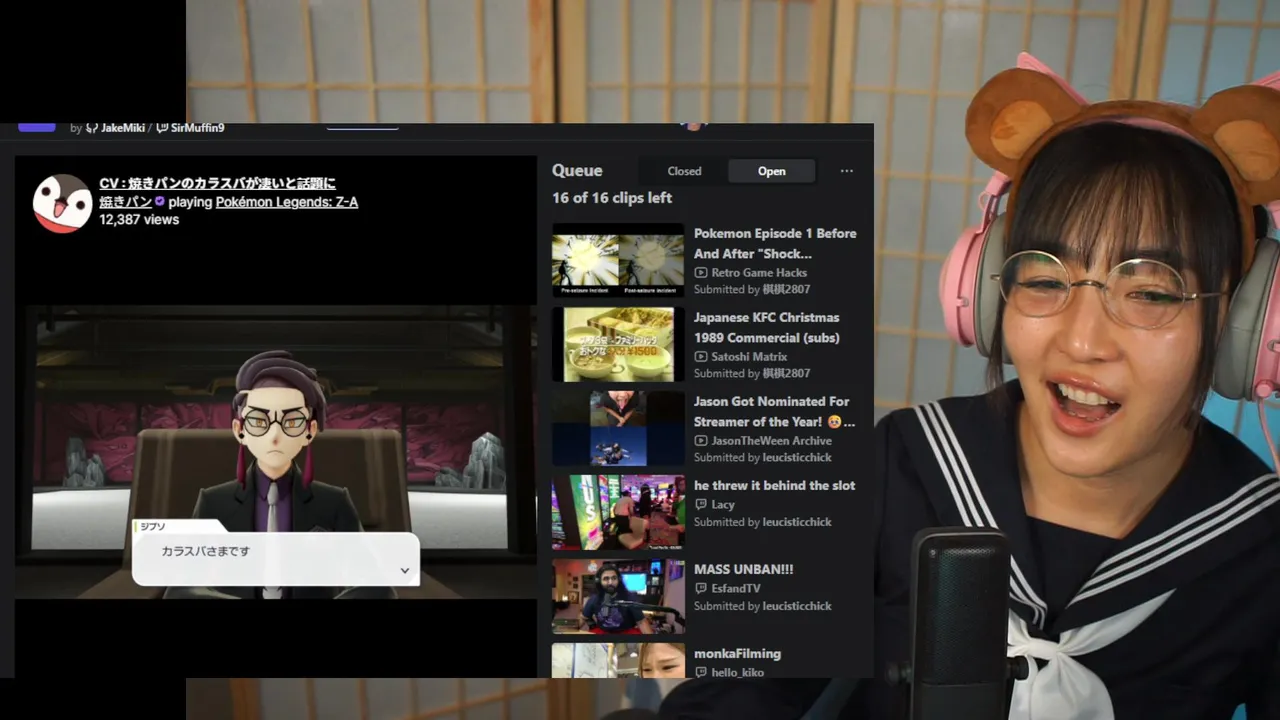The width and height of the screenshot is (1280, 720).
Task: Open the CV clip title link
Action: point(217,183)
